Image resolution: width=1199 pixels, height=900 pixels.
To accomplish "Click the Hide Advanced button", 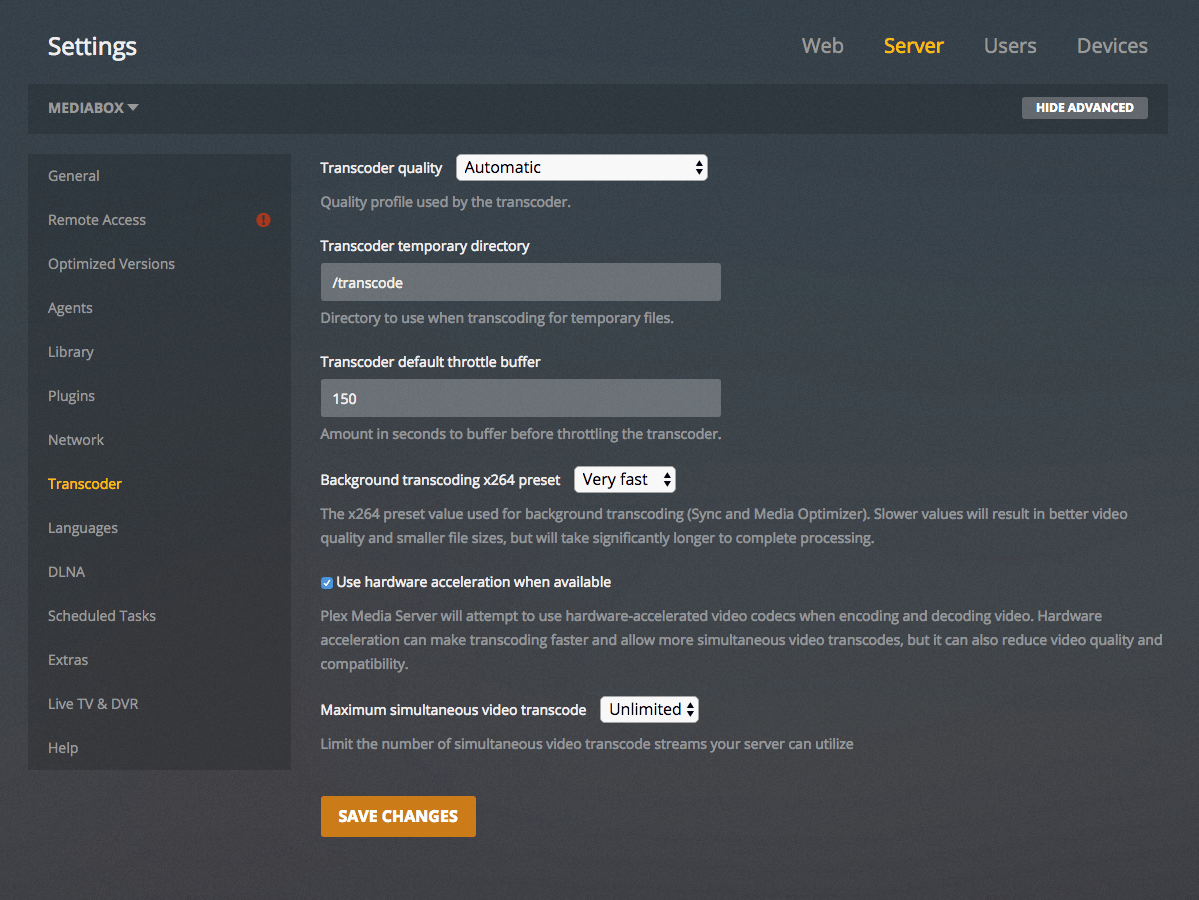I will 1084,108.
